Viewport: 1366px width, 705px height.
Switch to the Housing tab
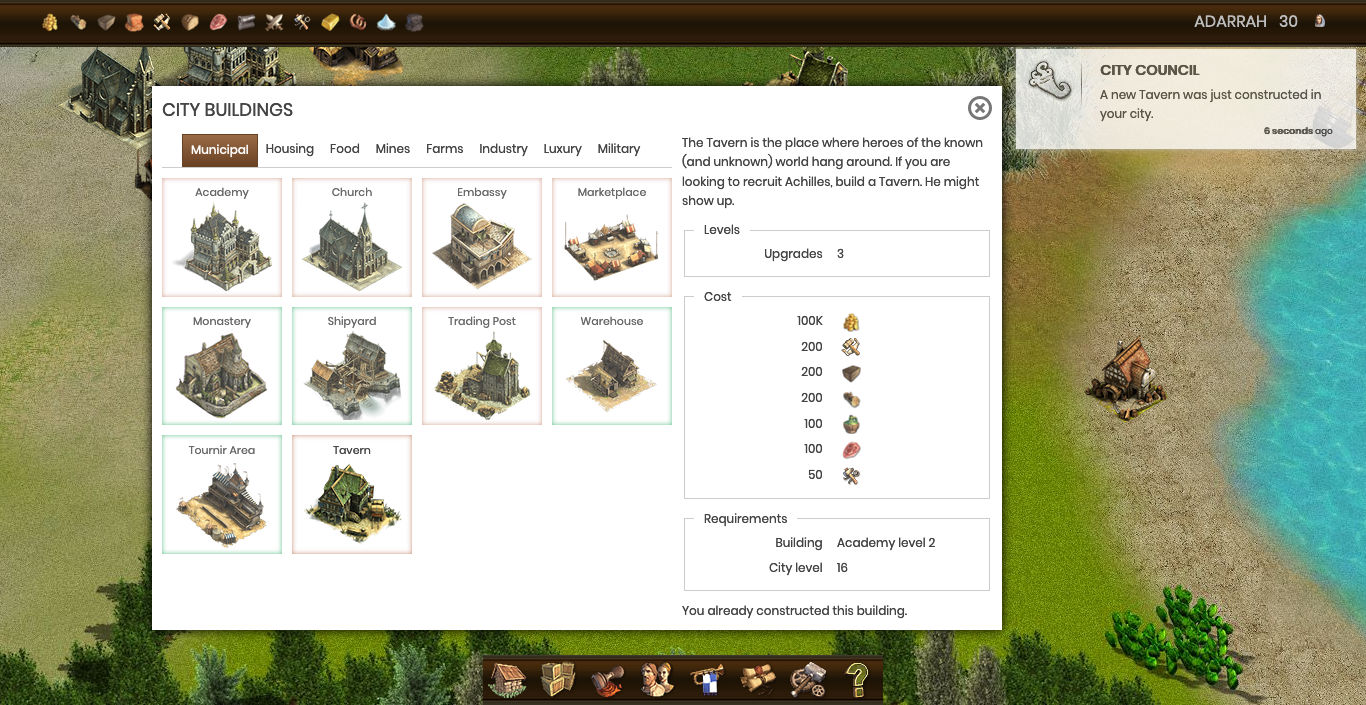pyautogui.click(x=290, y=149)
